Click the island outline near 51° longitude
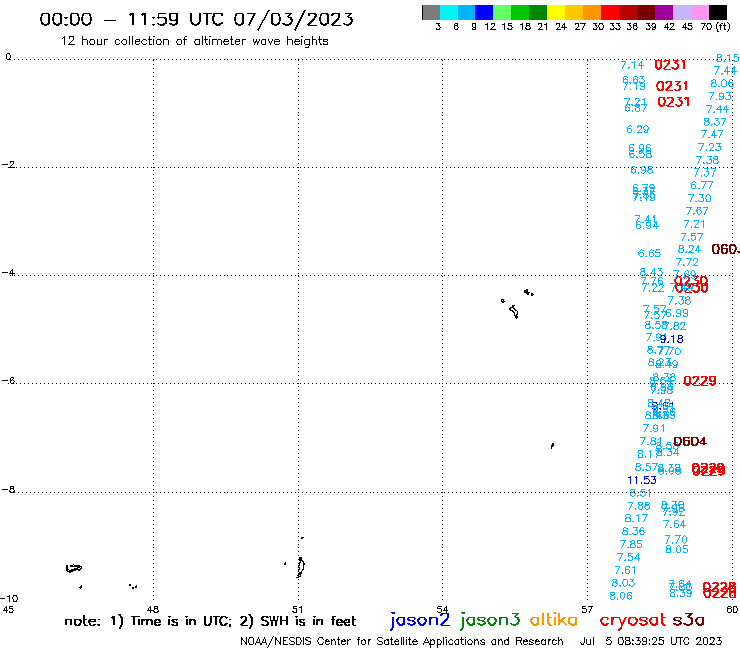 pyautogui.click(x=301, y=567)
